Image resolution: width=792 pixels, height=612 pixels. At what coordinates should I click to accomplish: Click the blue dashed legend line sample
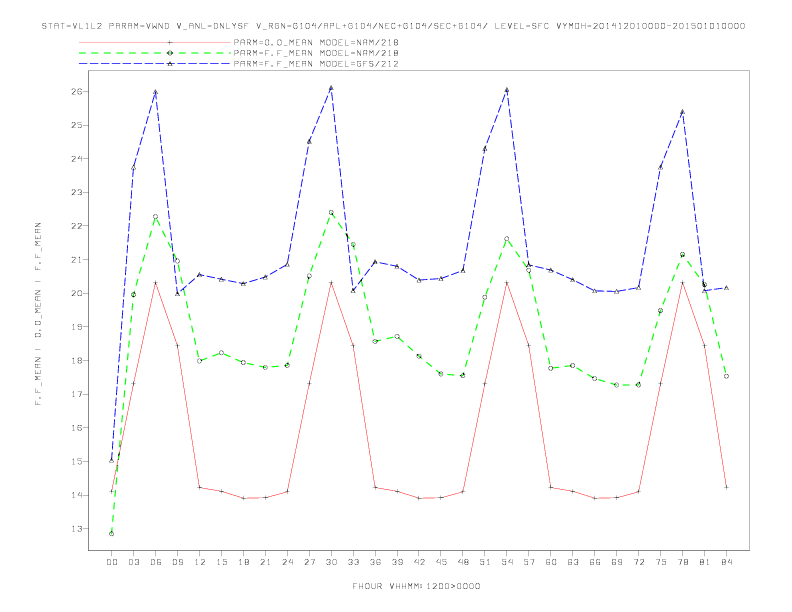pyautogui.click(x=155, y=64)
